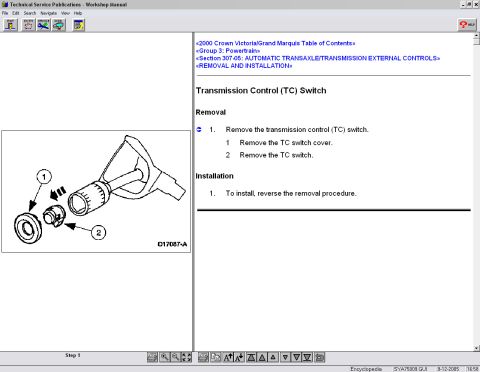
Task: Click the second top toolbar icon with engine drawing
Action: coord(28,25)
